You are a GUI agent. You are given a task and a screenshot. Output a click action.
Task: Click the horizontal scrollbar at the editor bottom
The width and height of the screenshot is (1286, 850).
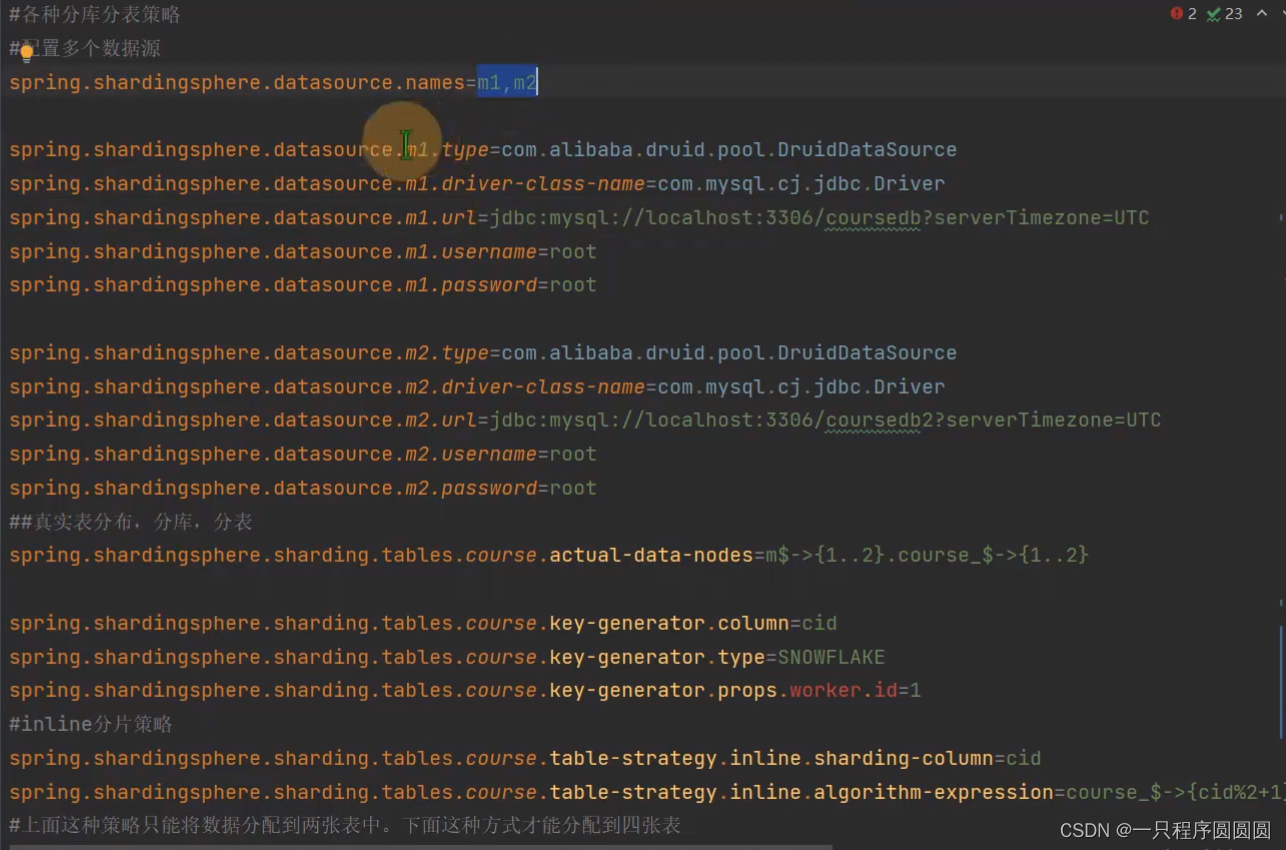click(x=420, y=846)
